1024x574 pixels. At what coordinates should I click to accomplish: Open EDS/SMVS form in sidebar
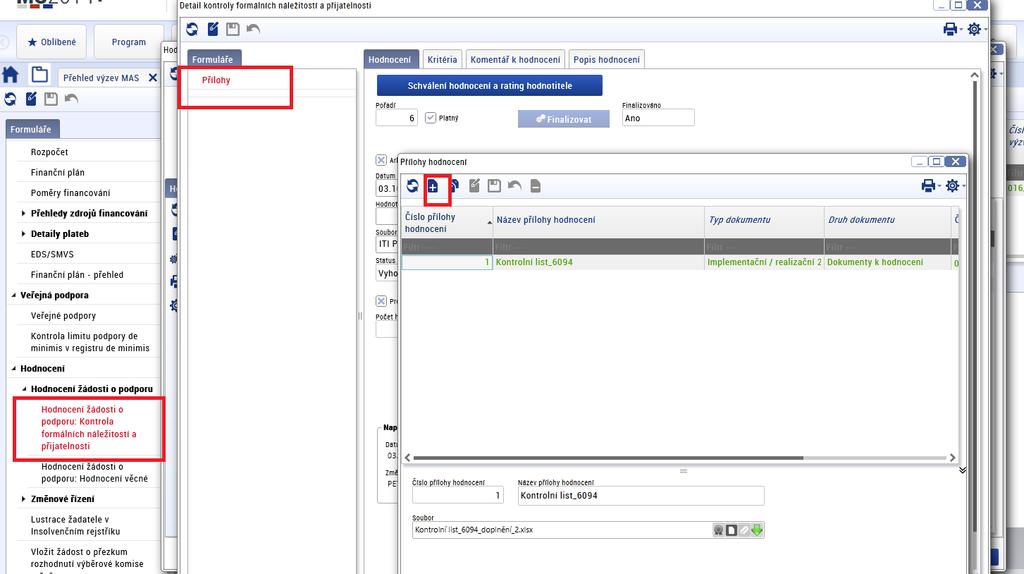point(52,254)
